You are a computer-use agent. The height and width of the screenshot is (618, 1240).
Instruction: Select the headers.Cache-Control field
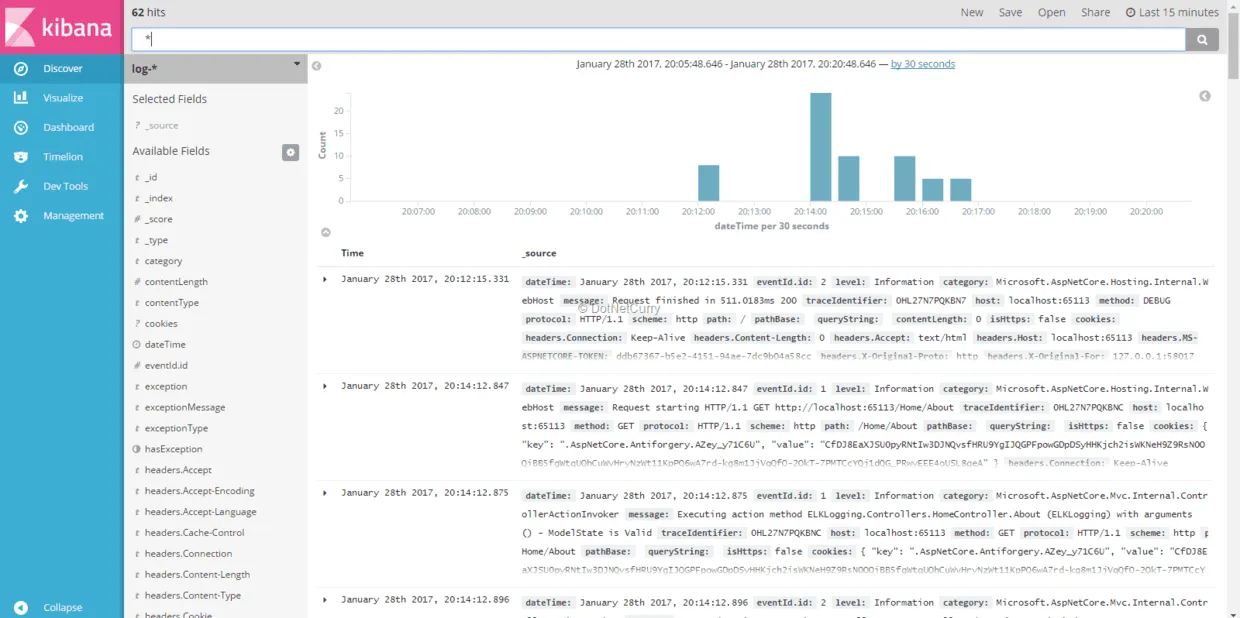[195, 533]
